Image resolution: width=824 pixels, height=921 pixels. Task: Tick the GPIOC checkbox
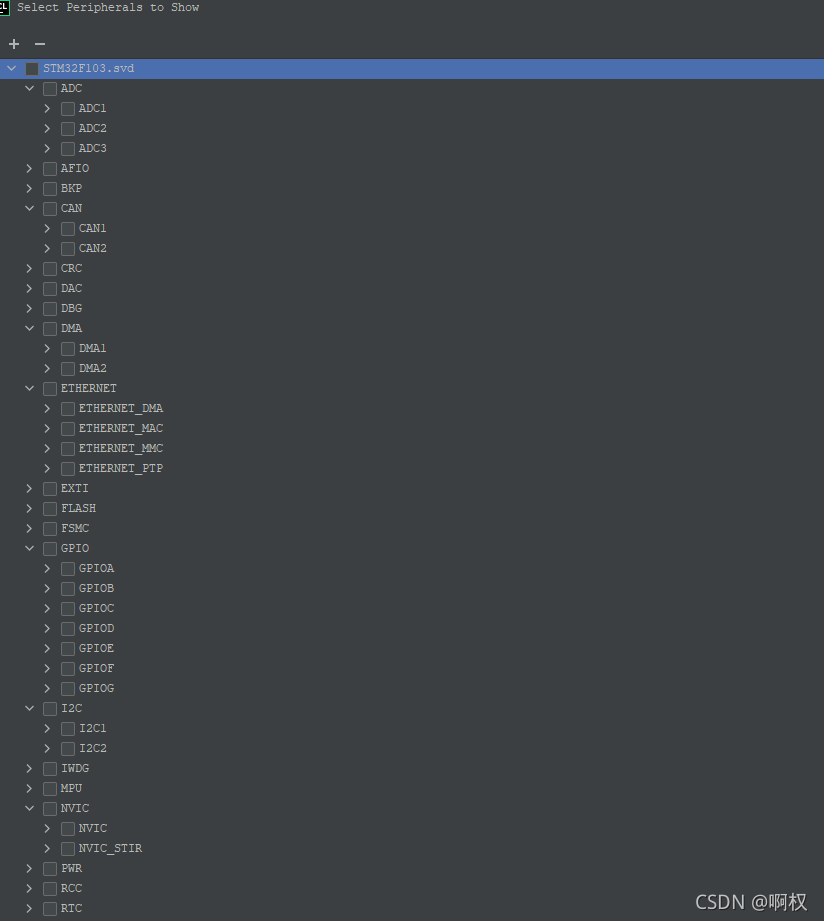pyautogui.click(x=68, y=609)
